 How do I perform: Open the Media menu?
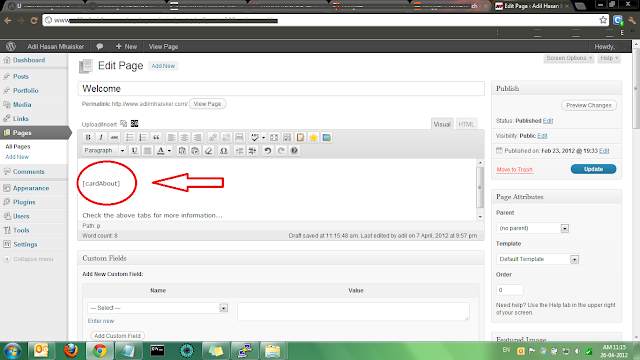coord(22,104)
